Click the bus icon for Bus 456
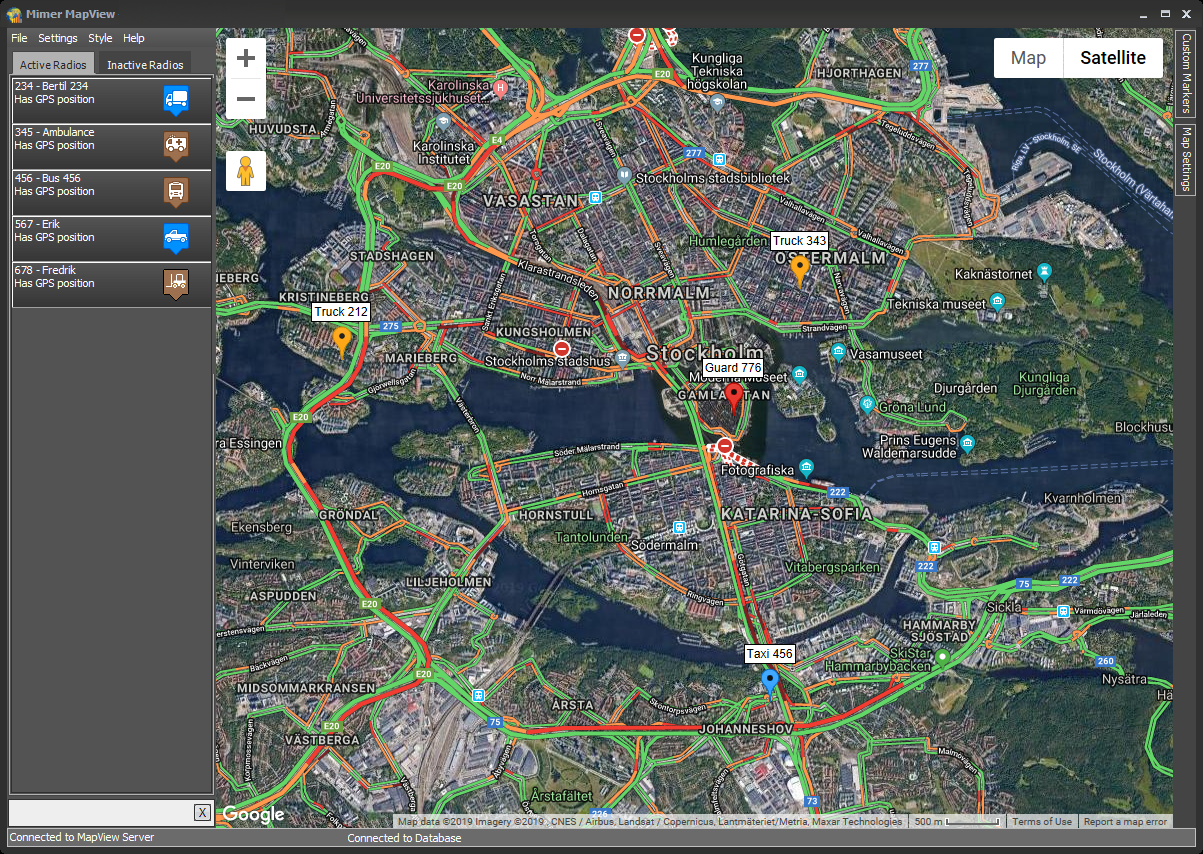The width and height of the screenshot is (1203, 854). pyautogui.click(x=176, y=192)
